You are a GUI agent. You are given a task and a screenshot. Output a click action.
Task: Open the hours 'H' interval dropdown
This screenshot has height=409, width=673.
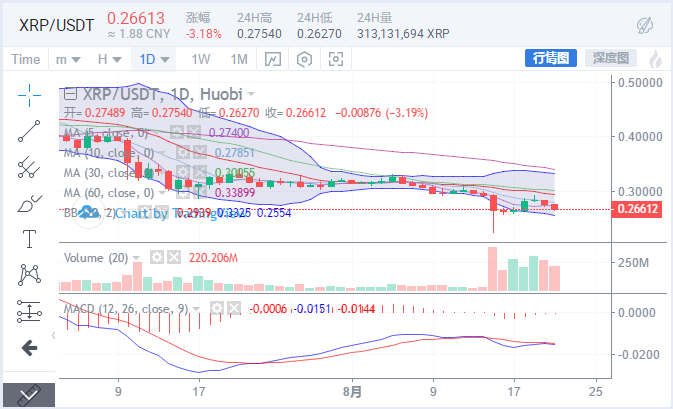point(109,59)
